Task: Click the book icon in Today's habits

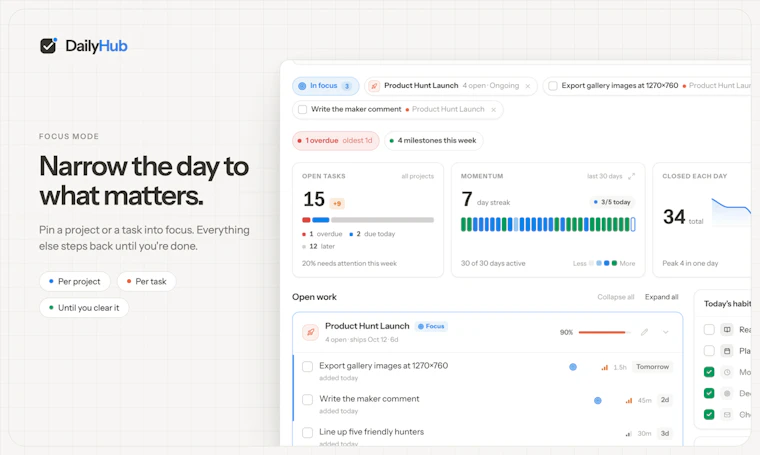Action: click(x=727, y=330)
